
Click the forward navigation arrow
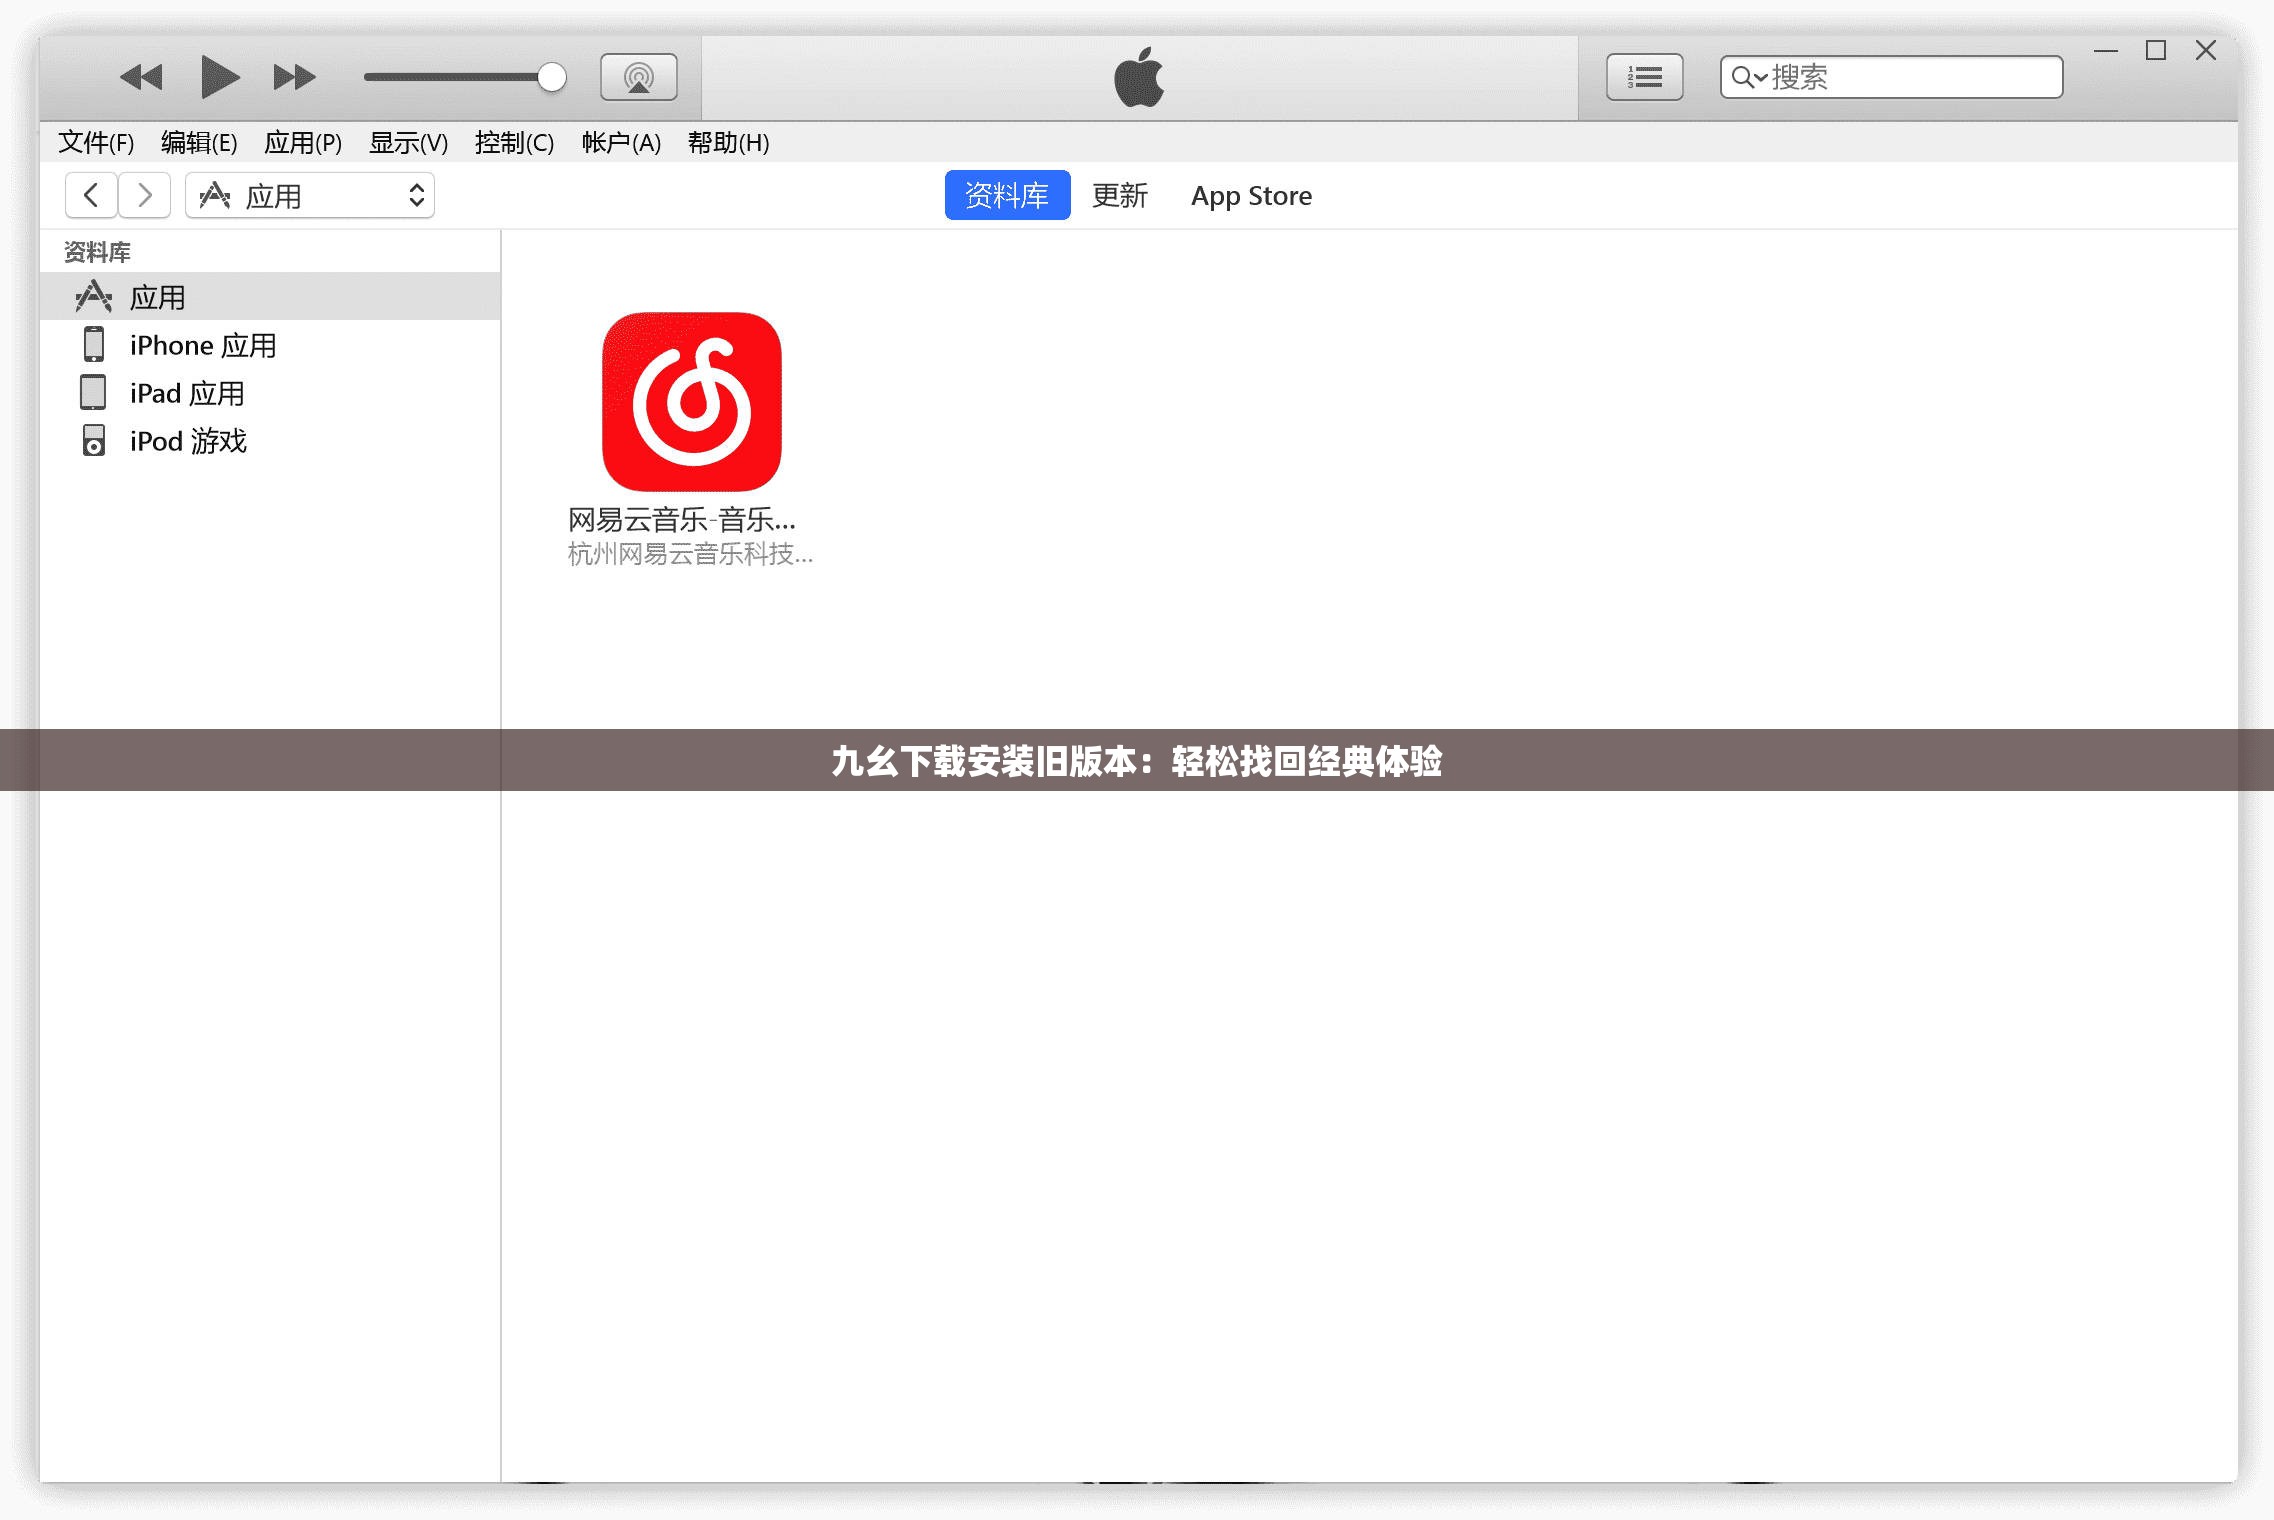[x=145, y=195]
